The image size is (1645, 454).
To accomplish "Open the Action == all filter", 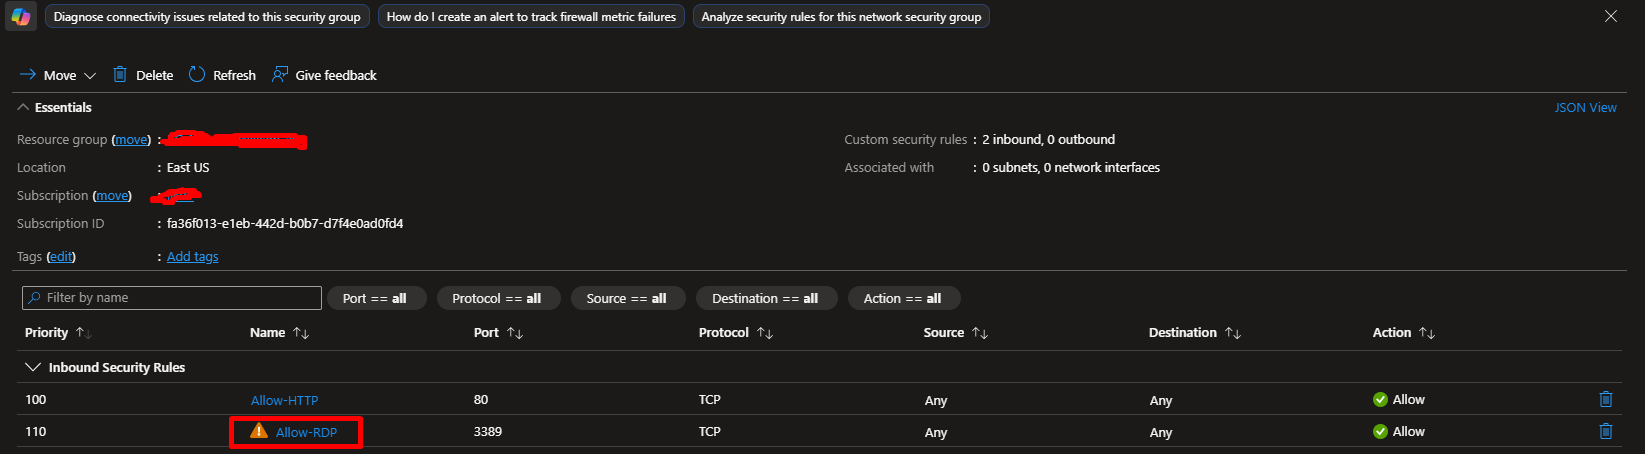I will pos(902,298).
